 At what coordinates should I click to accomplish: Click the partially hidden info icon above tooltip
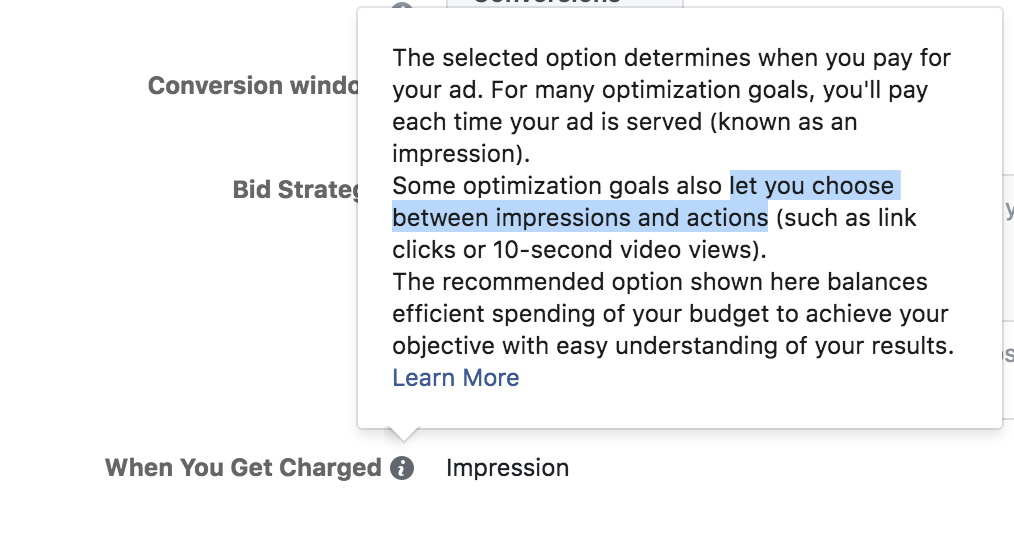(x=402, y=7)
